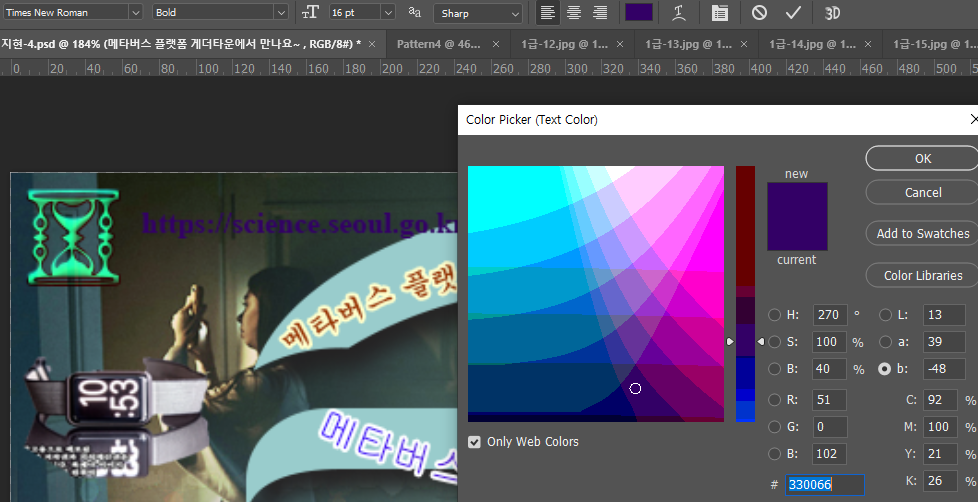
Task: Click the H value field 270
Action: [830, 315]
